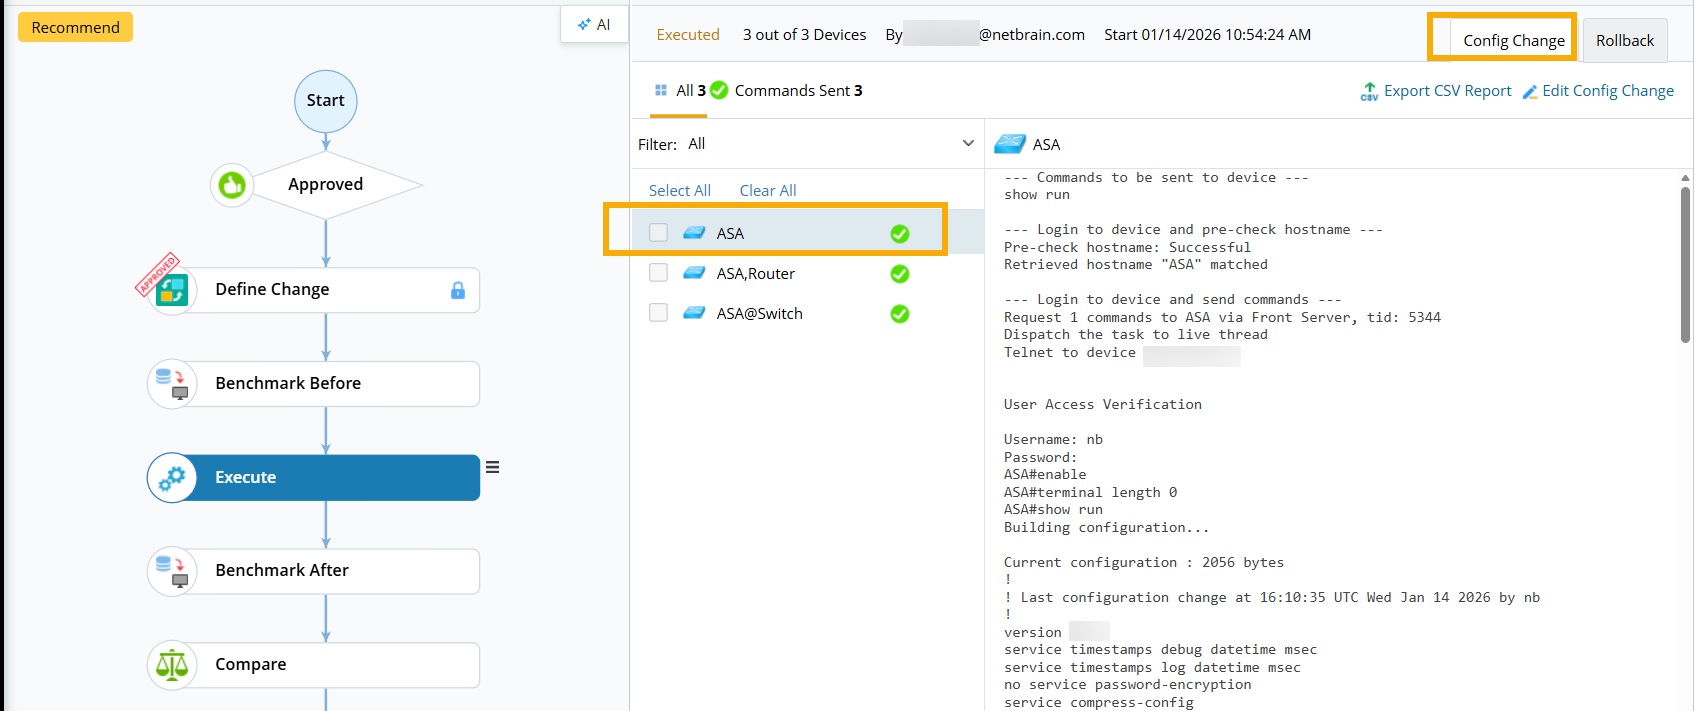This screenshot has height=711, width=1696.
Task: Click the yellow Recommend button
Action: tap(75, 28)
